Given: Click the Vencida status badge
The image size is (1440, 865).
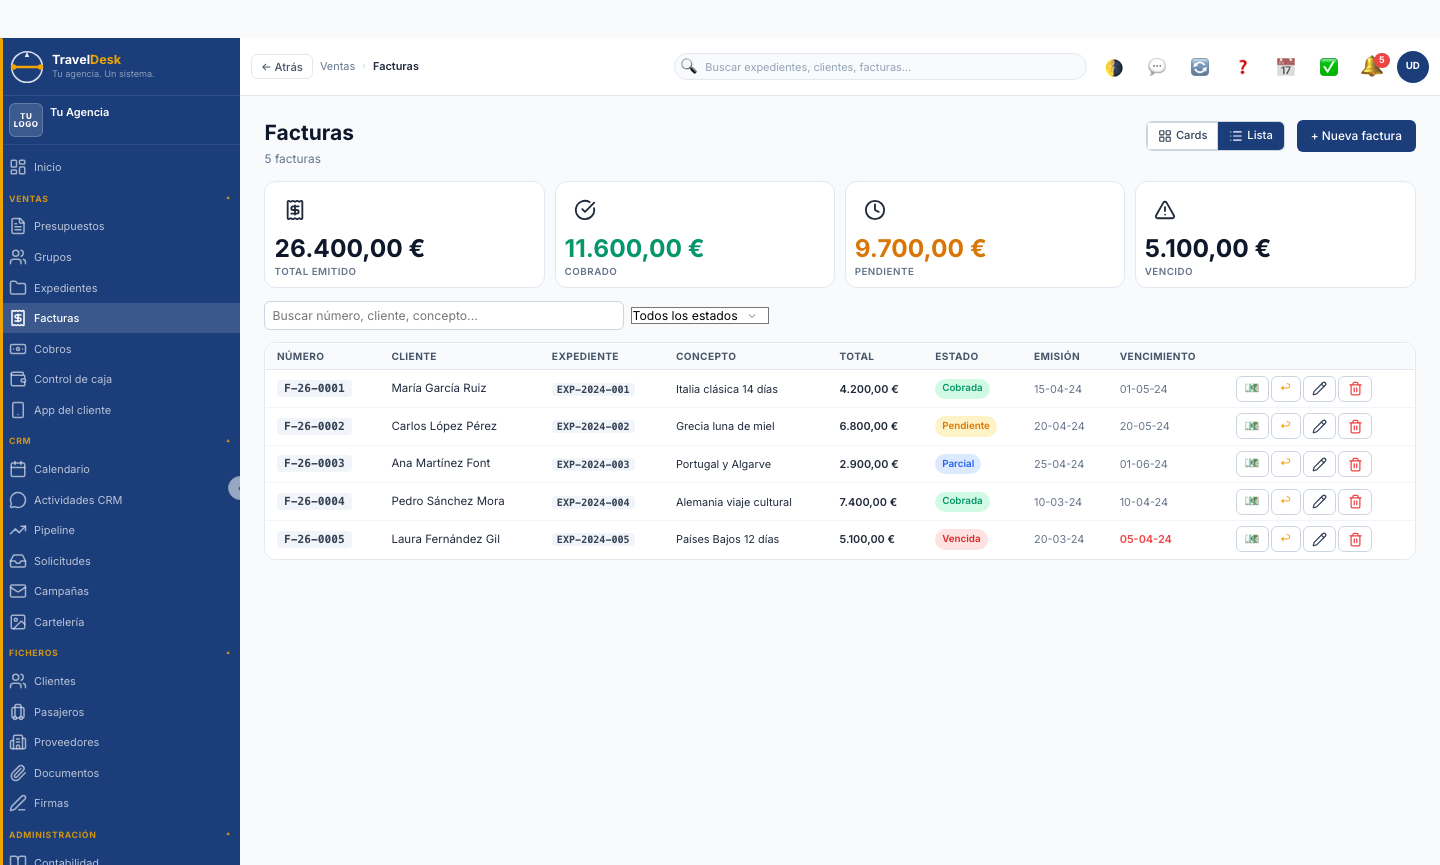Looking at the screenshot, I should point(961,539).
